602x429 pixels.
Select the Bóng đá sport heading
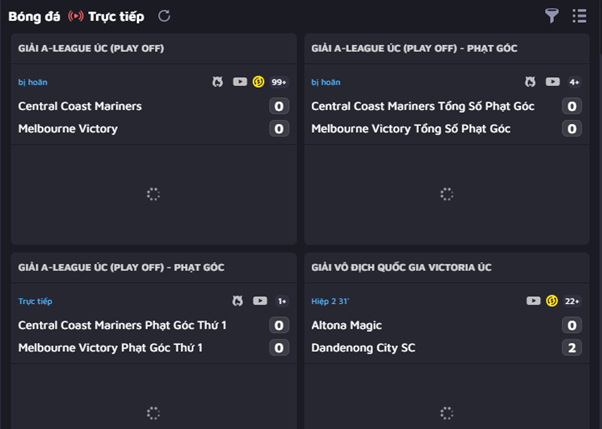(x=34, y=17)
